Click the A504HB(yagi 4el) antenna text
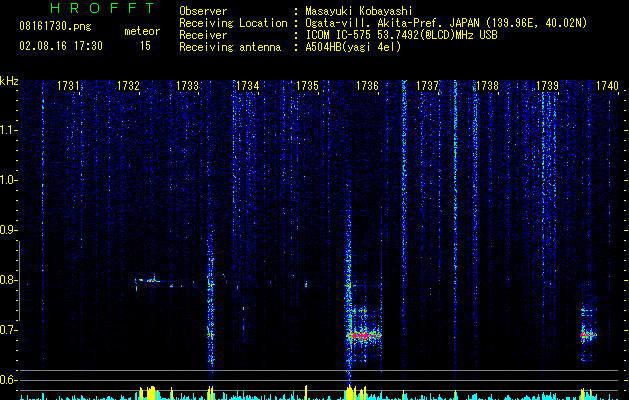This screenshot has height=400, width=629. [353, 47]
